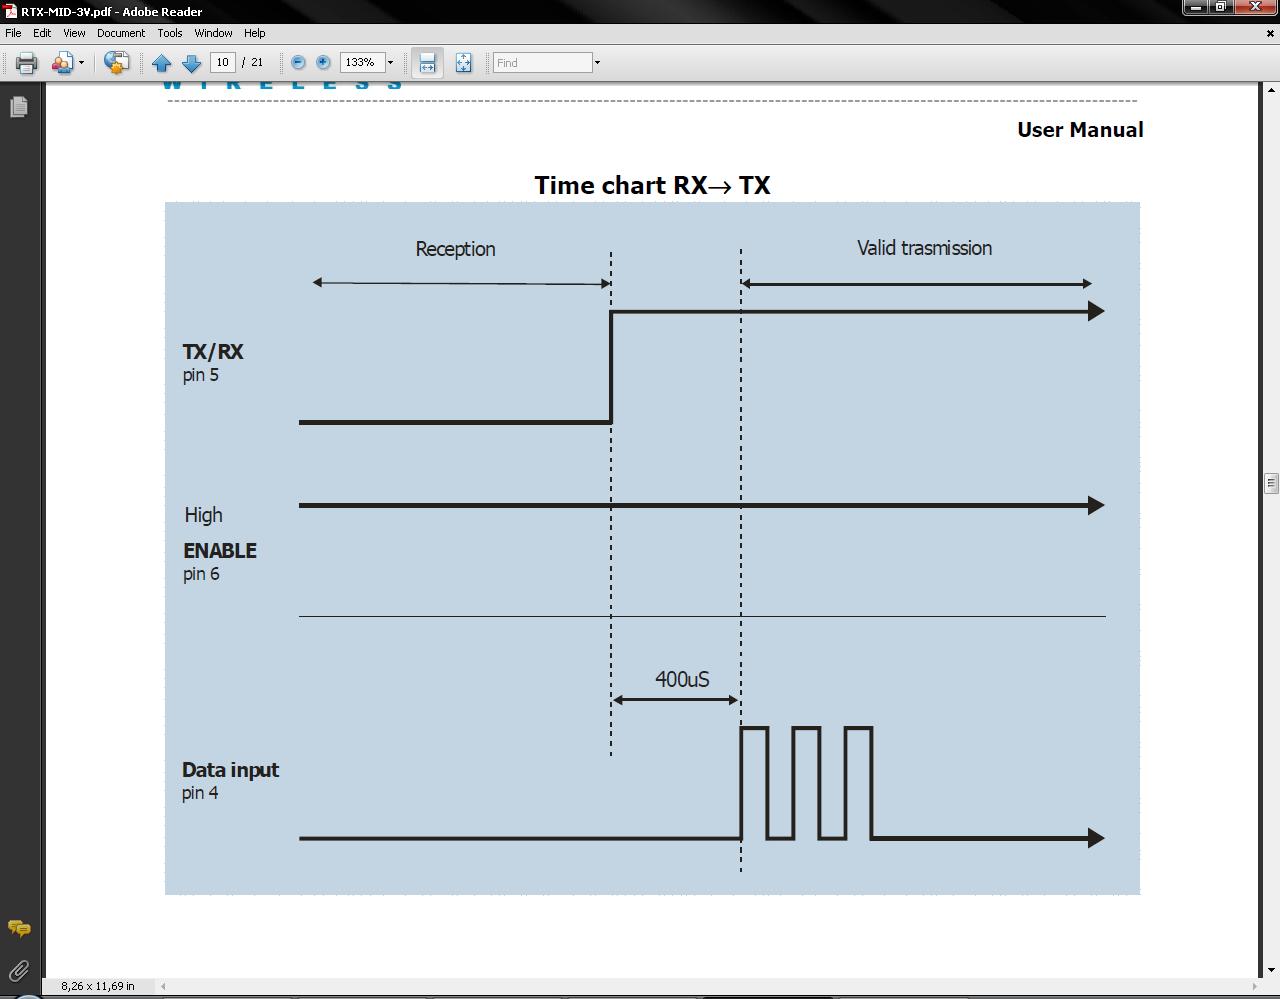Open the Document menu
1280x999 pixels.
[120, 33]
